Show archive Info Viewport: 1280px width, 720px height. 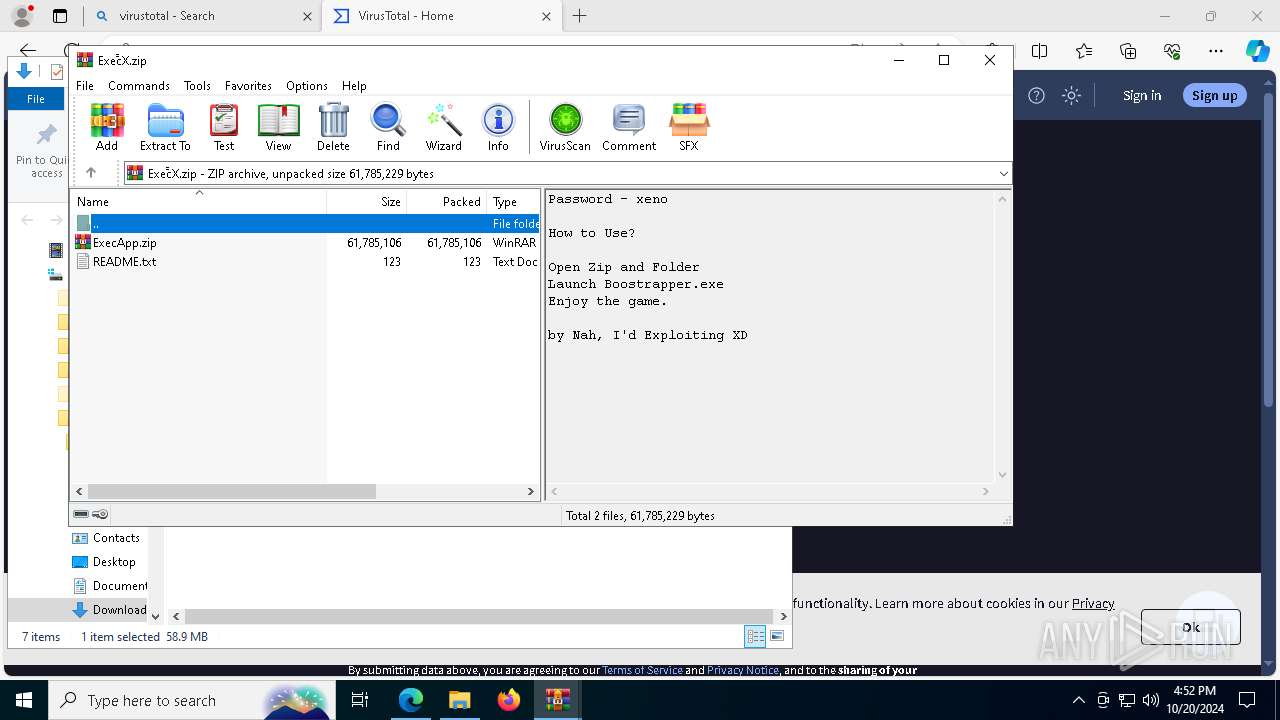[x=498, y=127]
